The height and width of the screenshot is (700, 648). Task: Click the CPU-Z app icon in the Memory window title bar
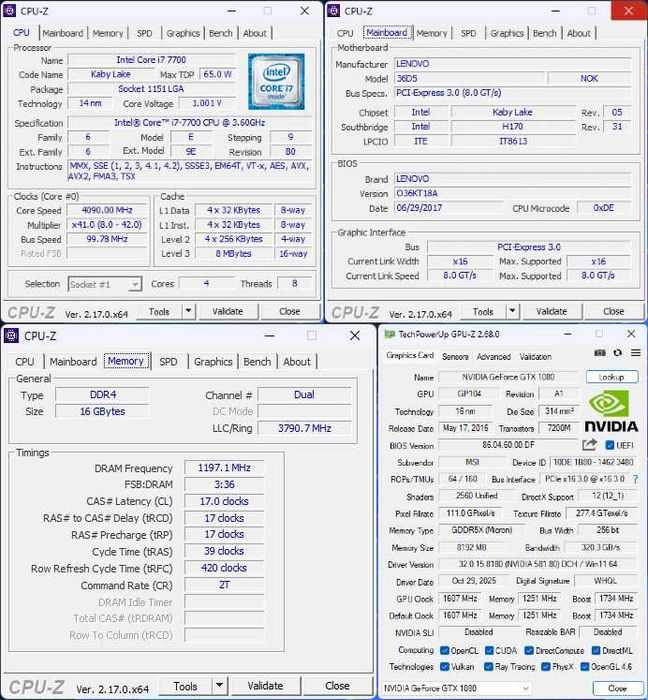click(11, 336)
